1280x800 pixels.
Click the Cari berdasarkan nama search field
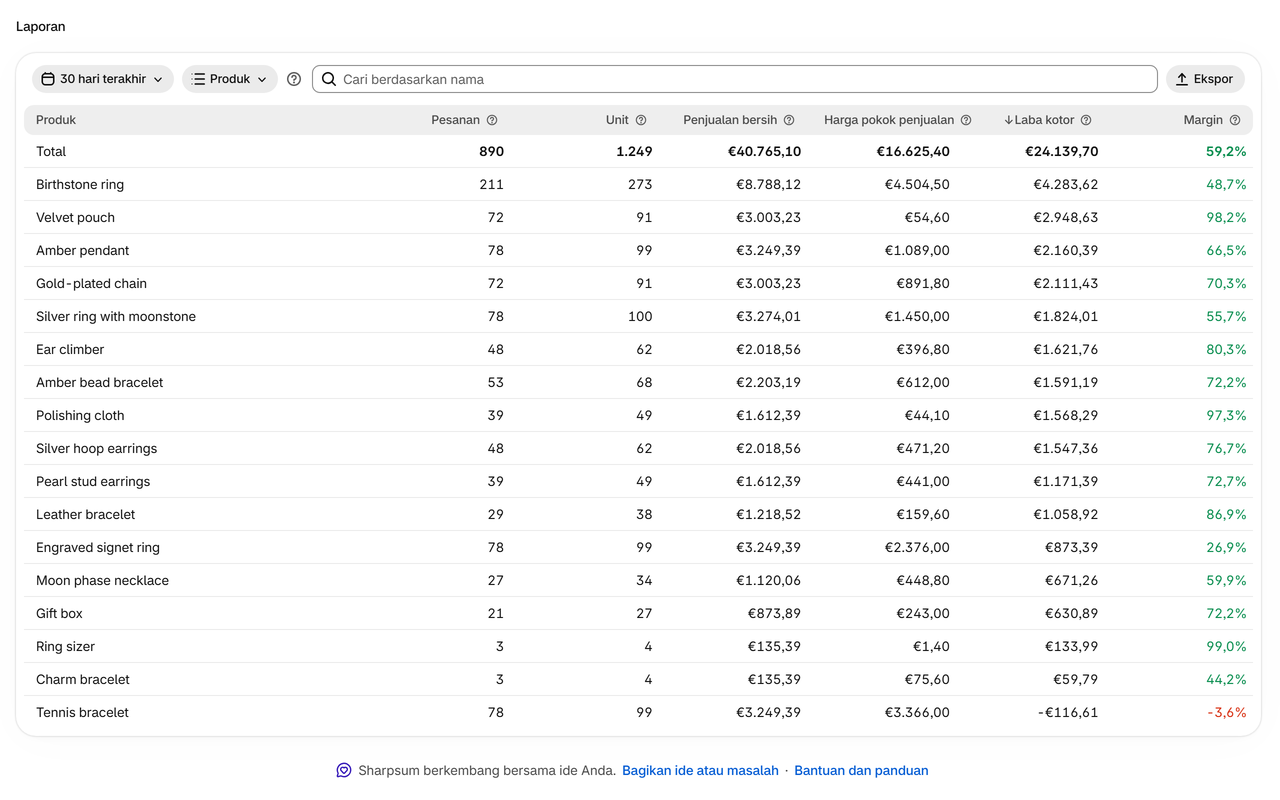pos(735,79)
